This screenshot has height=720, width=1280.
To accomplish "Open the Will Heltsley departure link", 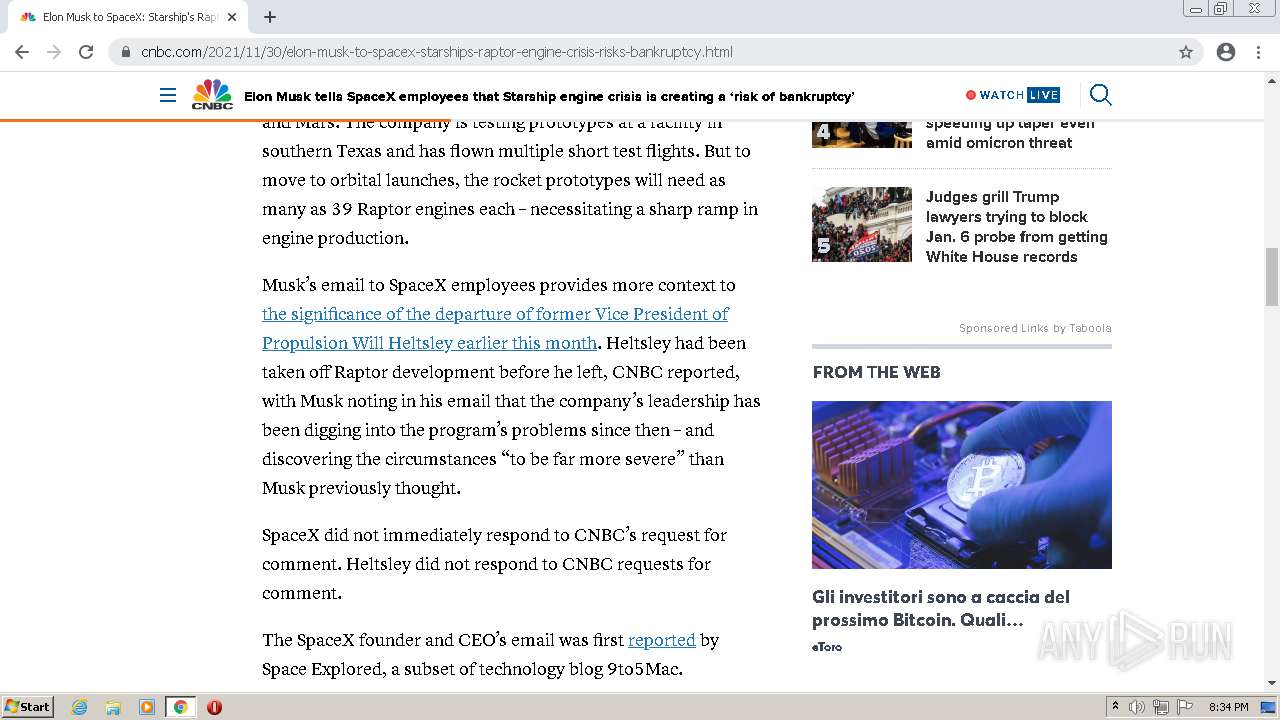I will click(x=495, y=328).
